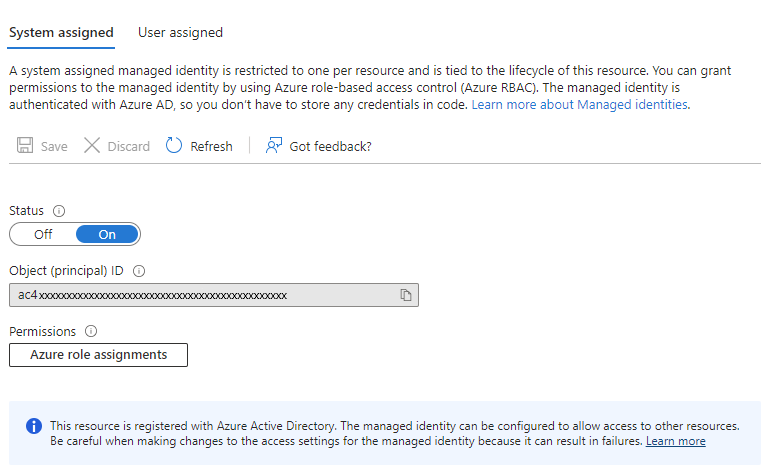Click the Discard X icon
768x475 pixels.
92,146
